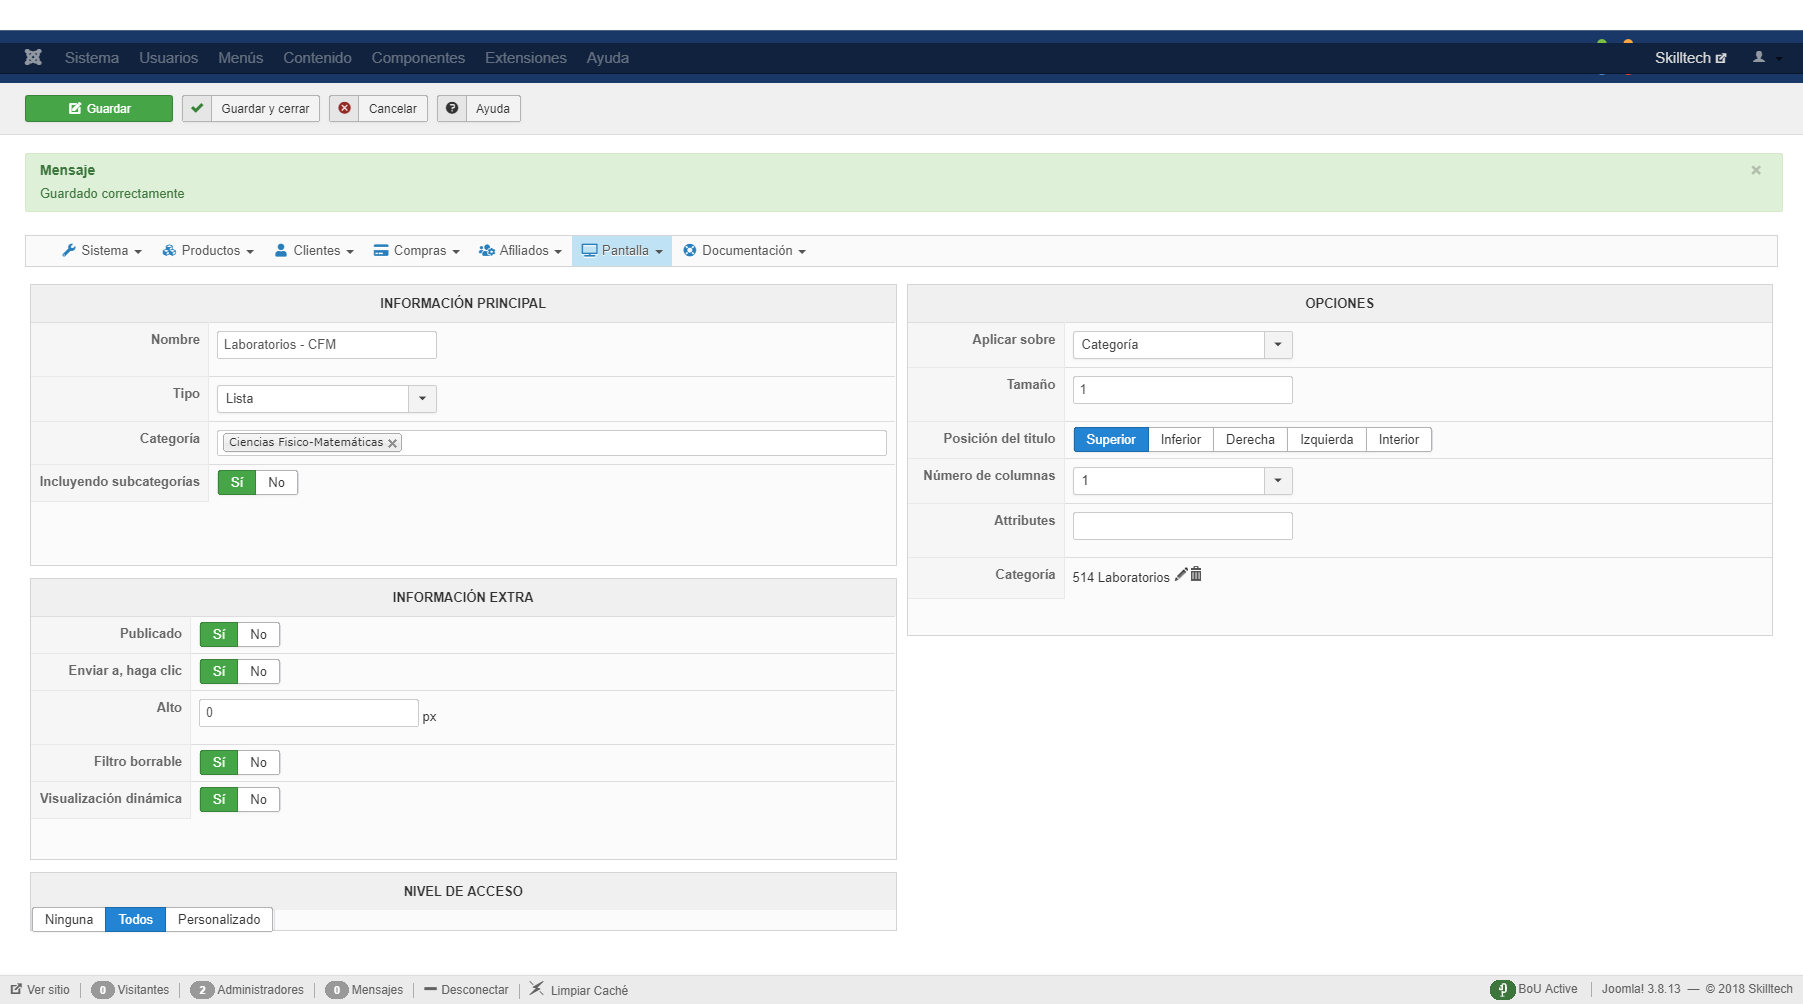Click the Cancelar button
Screen dimensions: 1803x1004
click(379, 108)
